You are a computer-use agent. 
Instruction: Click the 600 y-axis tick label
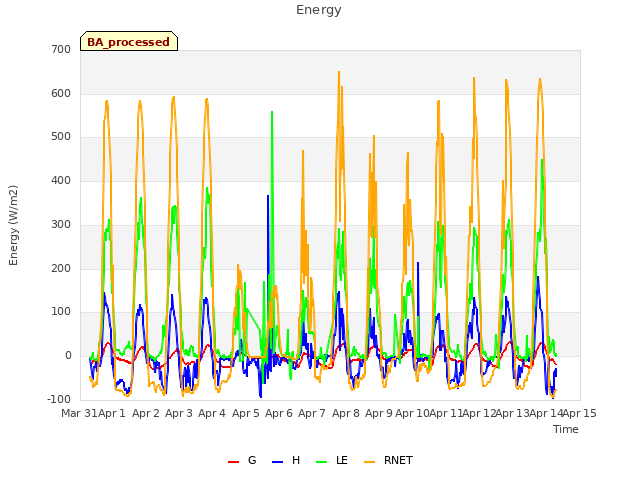coord(61,93)
